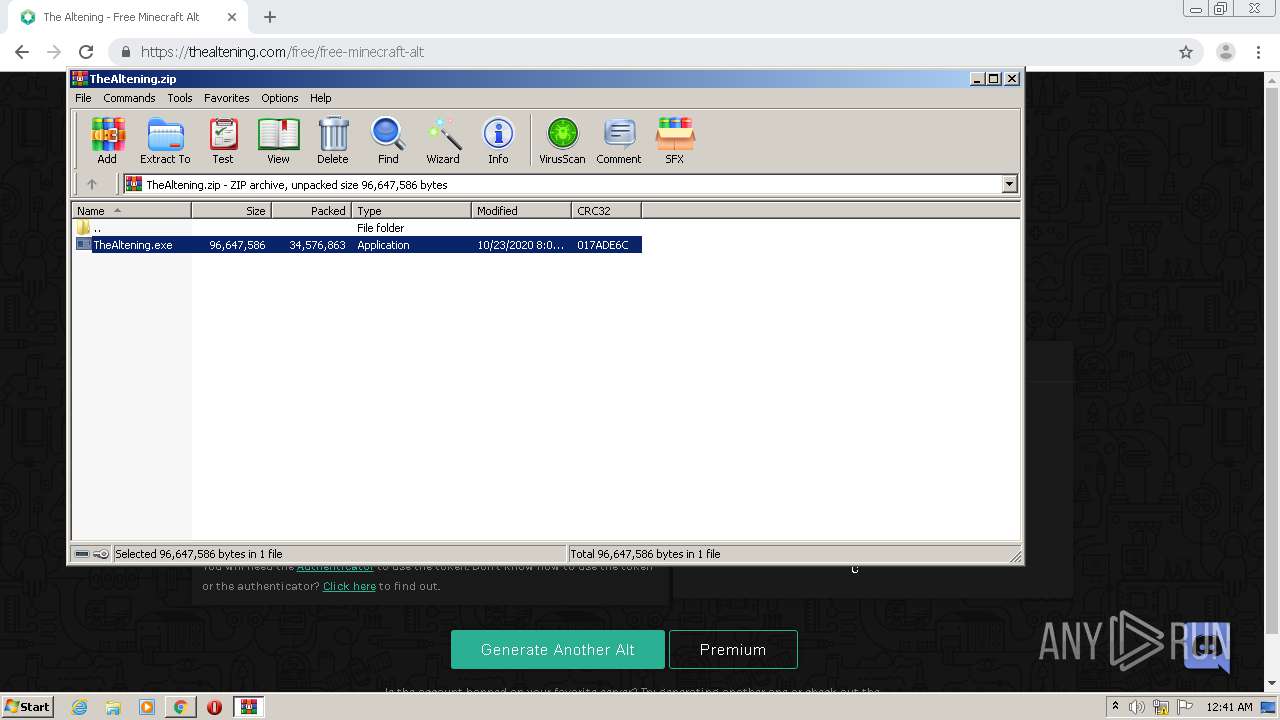Run the Test archive tool
The height and width of the screenshot is (720, 1280).
point(222,140)
